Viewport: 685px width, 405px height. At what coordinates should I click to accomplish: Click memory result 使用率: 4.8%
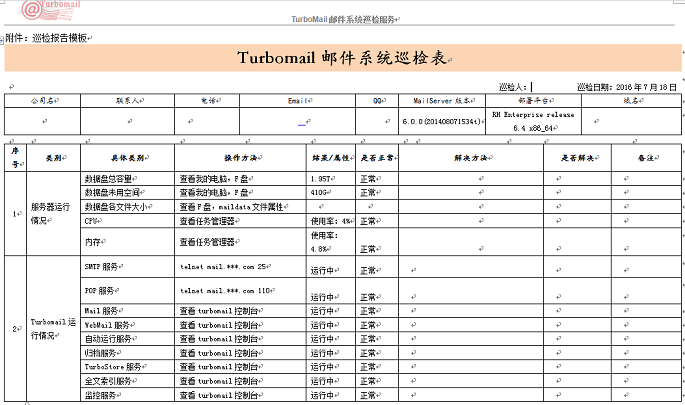(x=324, y=242)
